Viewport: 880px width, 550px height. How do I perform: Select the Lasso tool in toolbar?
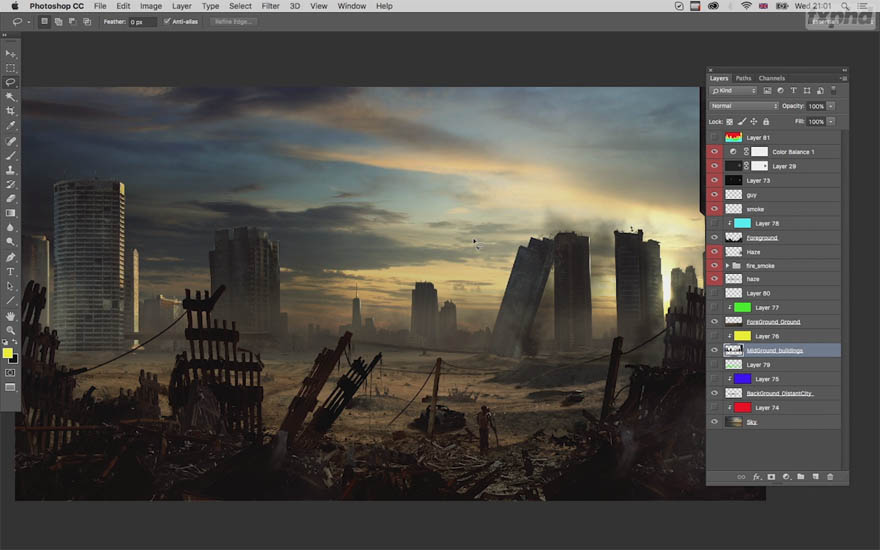pyautogui.click(x=10, y=82)
